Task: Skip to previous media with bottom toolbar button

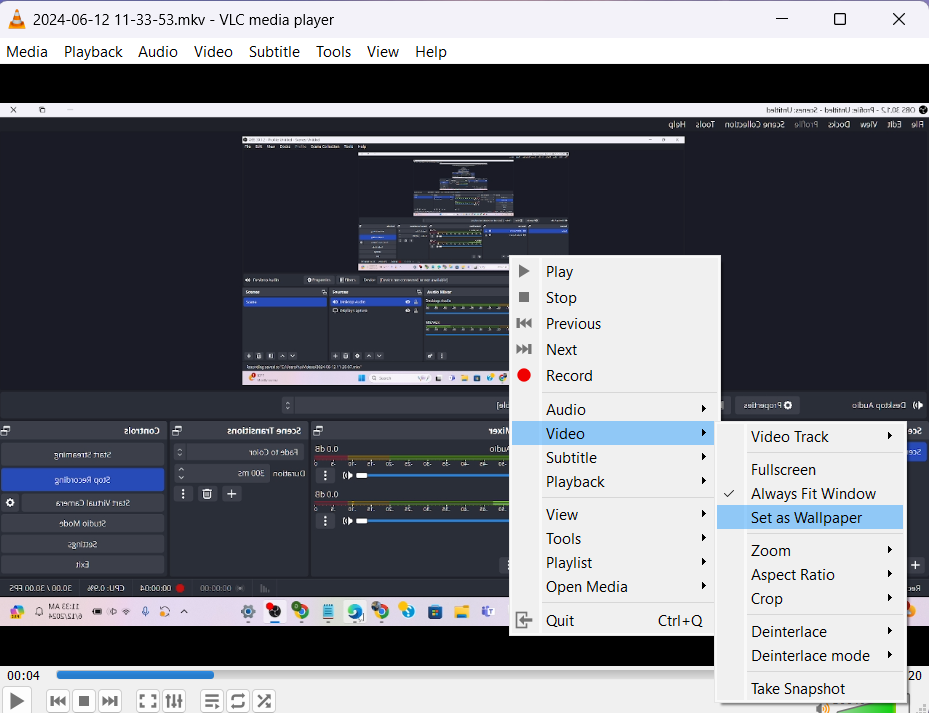Action: (x=58, y=701)
